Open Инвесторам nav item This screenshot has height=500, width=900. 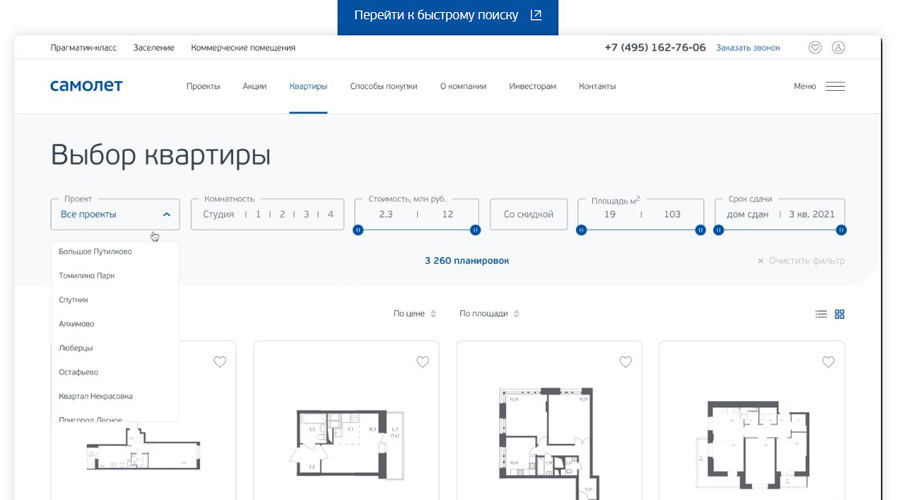(533, 86)
